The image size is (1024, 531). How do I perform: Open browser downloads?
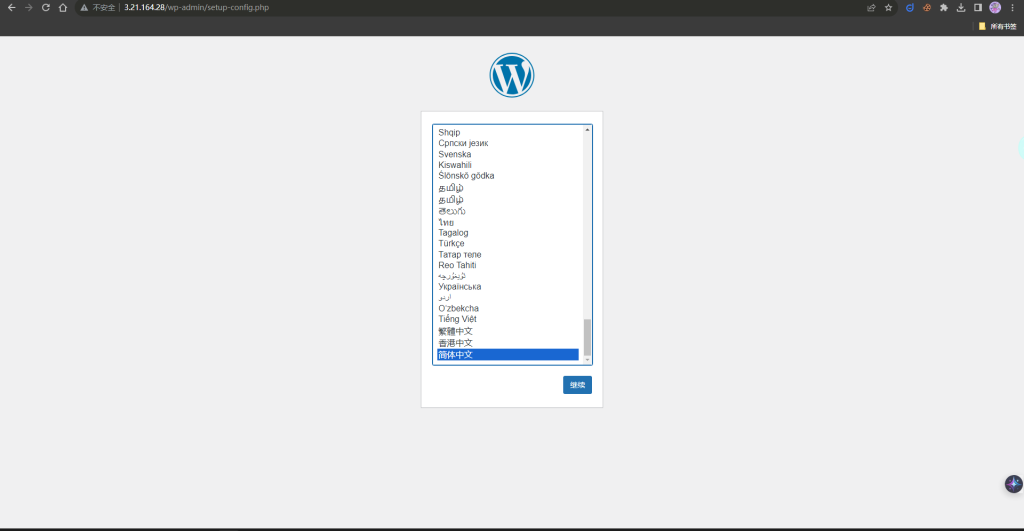click(x=961, y=8)
